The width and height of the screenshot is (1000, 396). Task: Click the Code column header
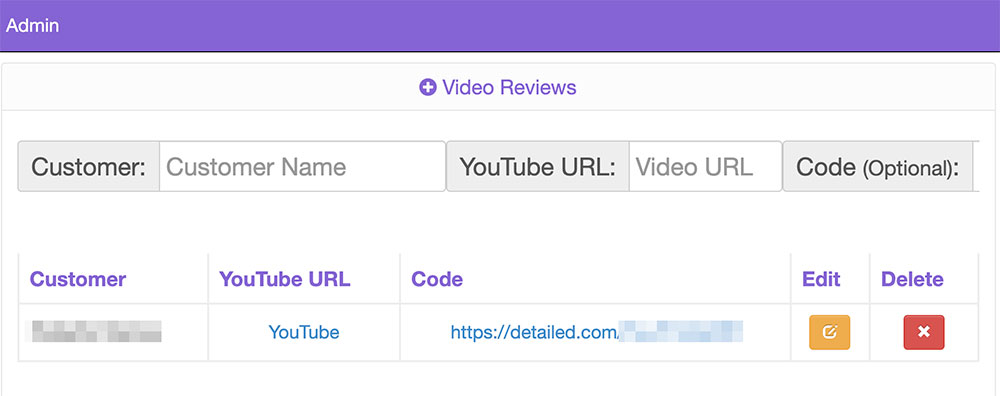tap(437, 279)
